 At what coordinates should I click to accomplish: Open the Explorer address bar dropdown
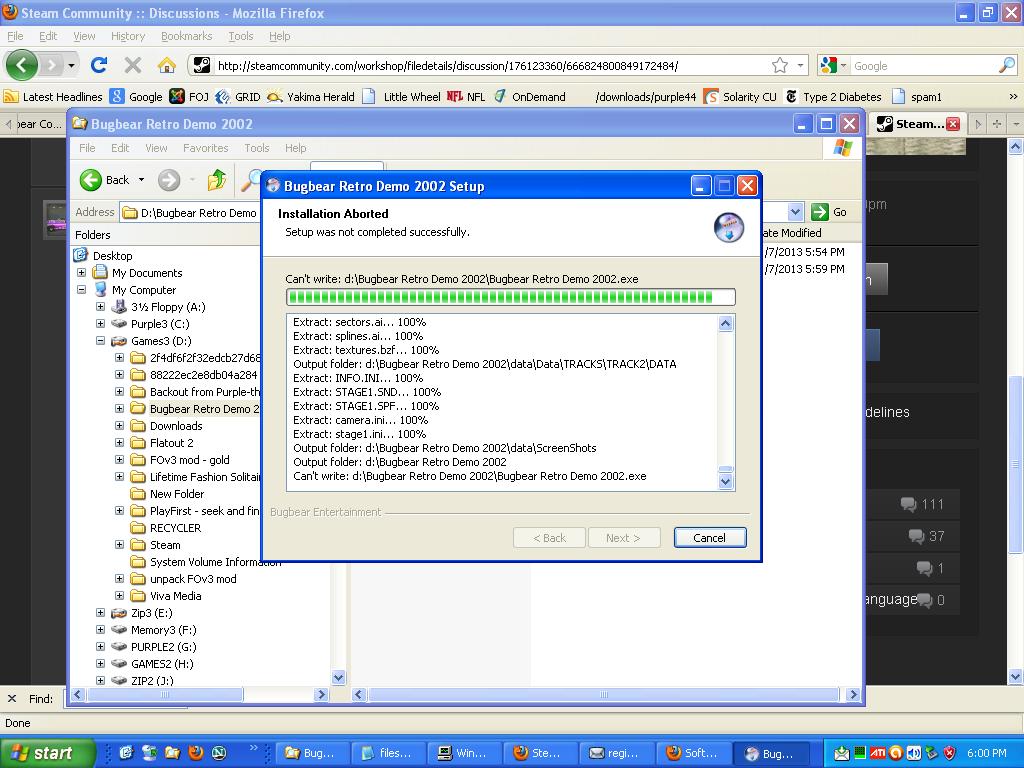795,212
